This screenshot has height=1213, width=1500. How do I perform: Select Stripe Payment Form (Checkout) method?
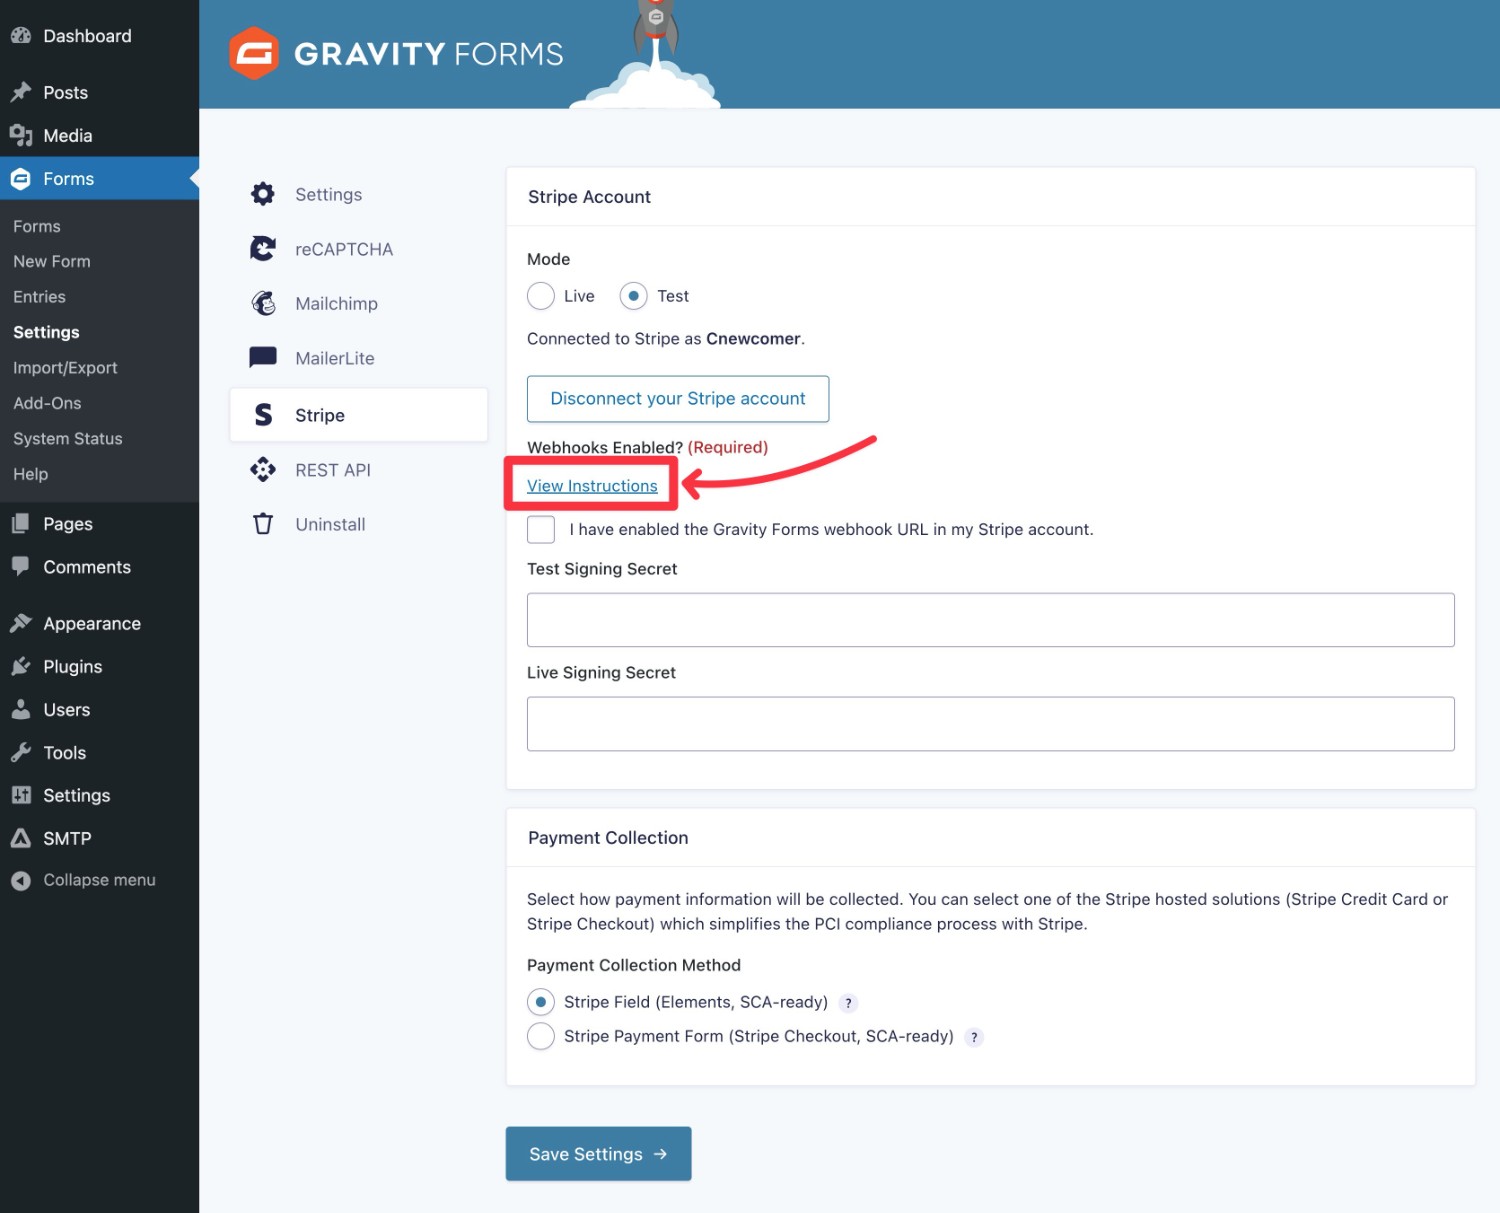[541, 1036]
